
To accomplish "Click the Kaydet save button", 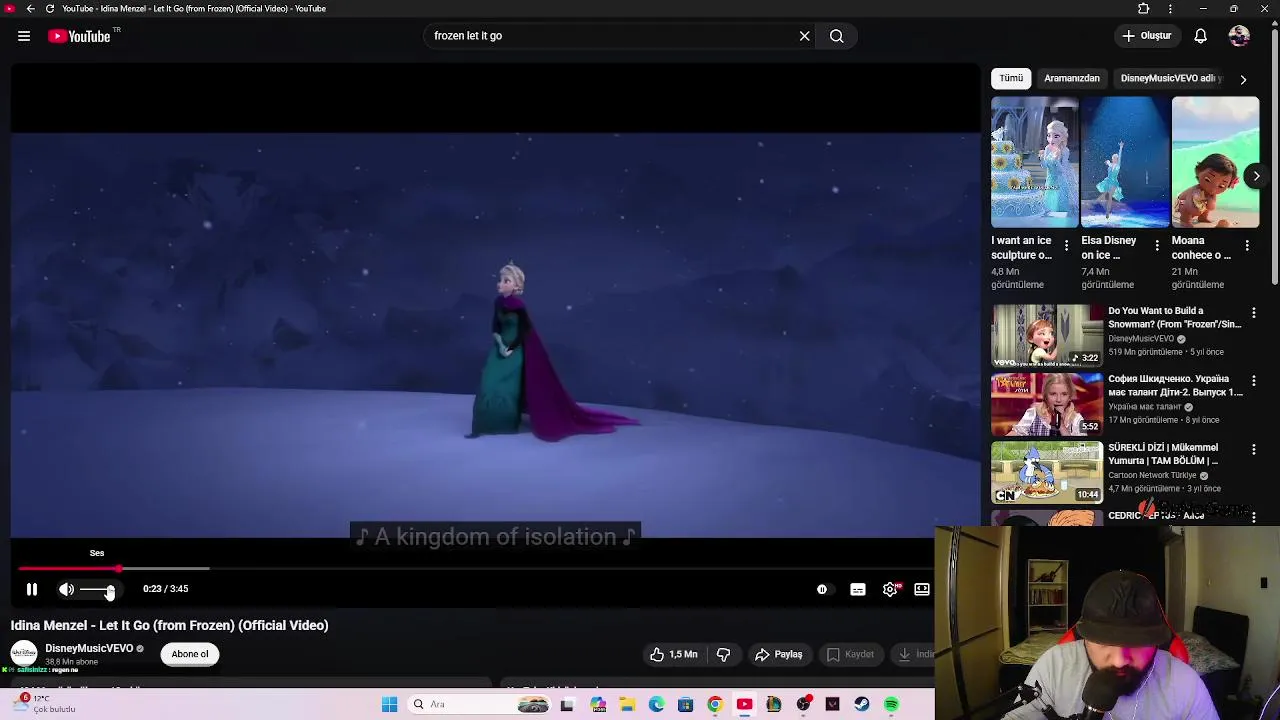I will [x=851, y=654].
